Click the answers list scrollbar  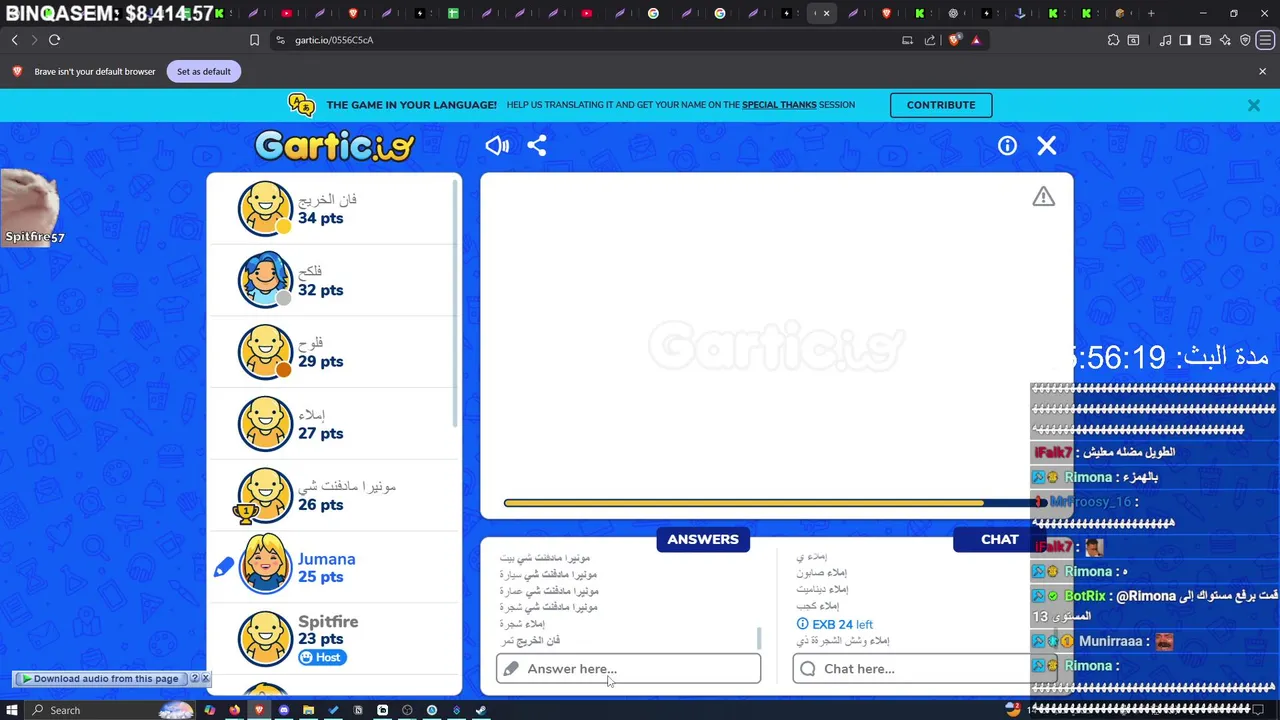pyautogui.click(x=758, y=637)
